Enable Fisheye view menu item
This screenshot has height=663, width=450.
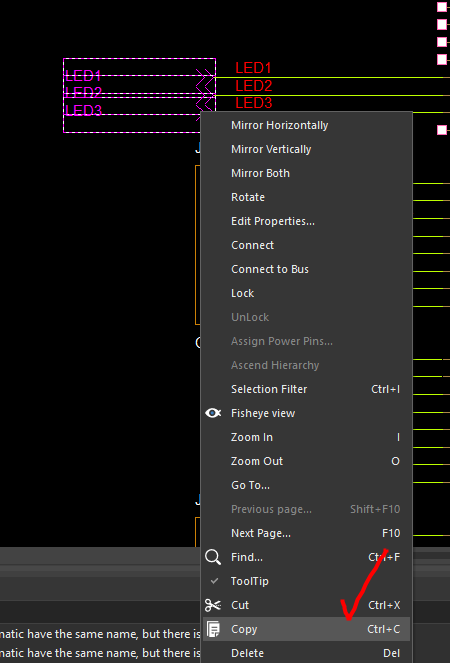(306, 413)
